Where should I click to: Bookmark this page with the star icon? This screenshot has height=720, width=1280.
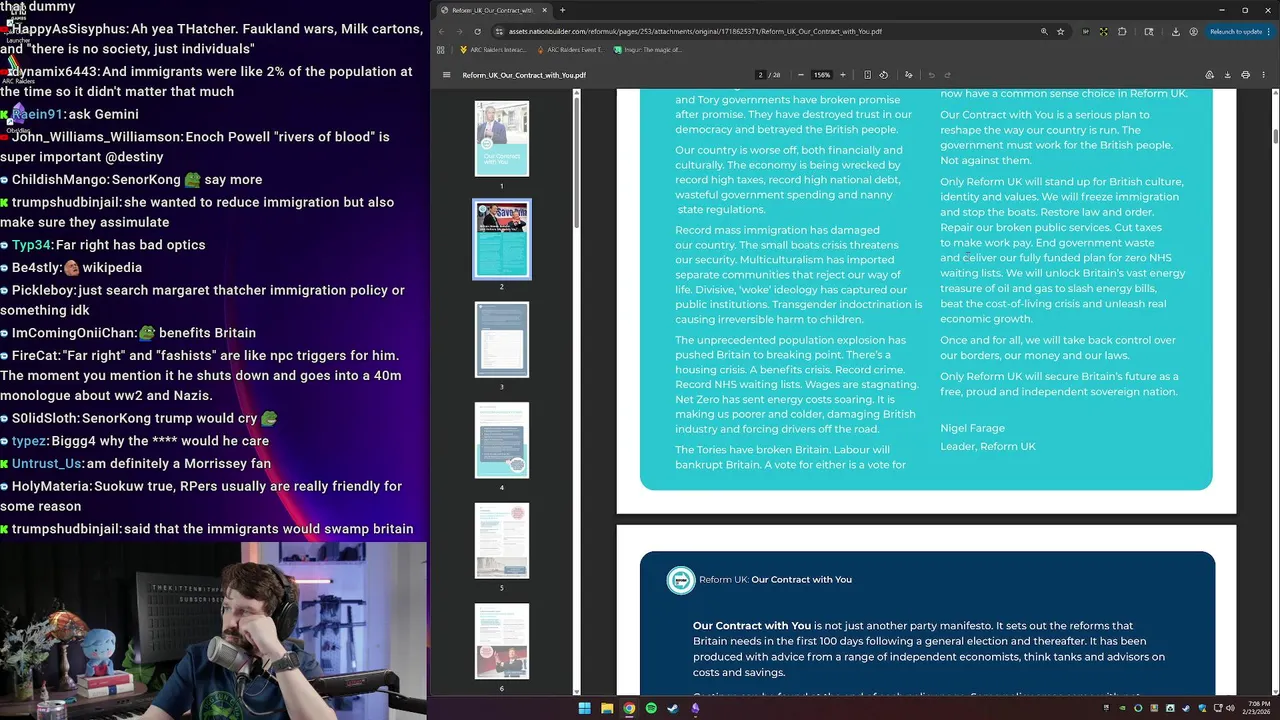pyautogui.click(x=1061, y=31)
